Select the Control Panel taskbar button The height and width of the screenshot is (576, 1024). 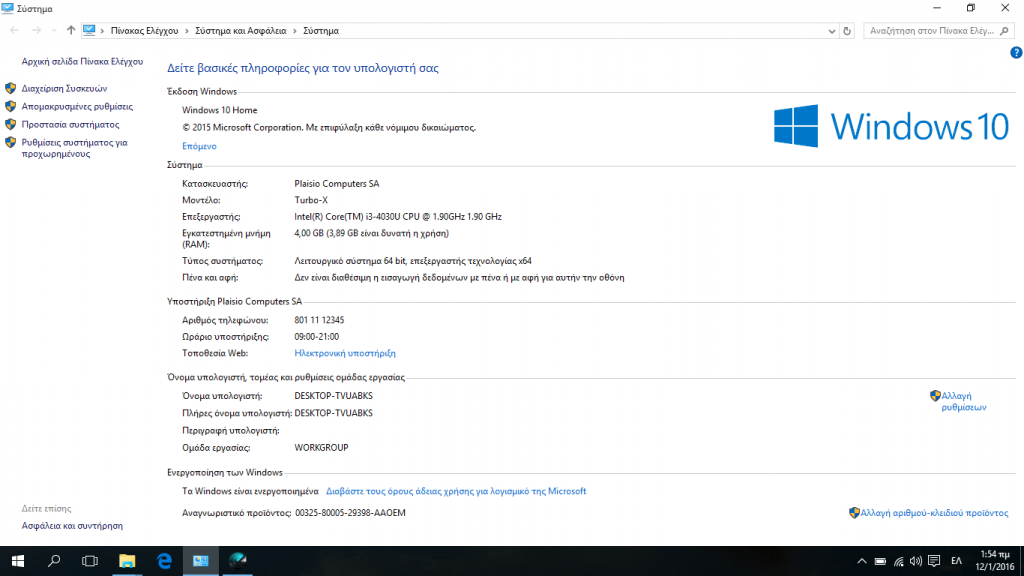click(200, 561)
